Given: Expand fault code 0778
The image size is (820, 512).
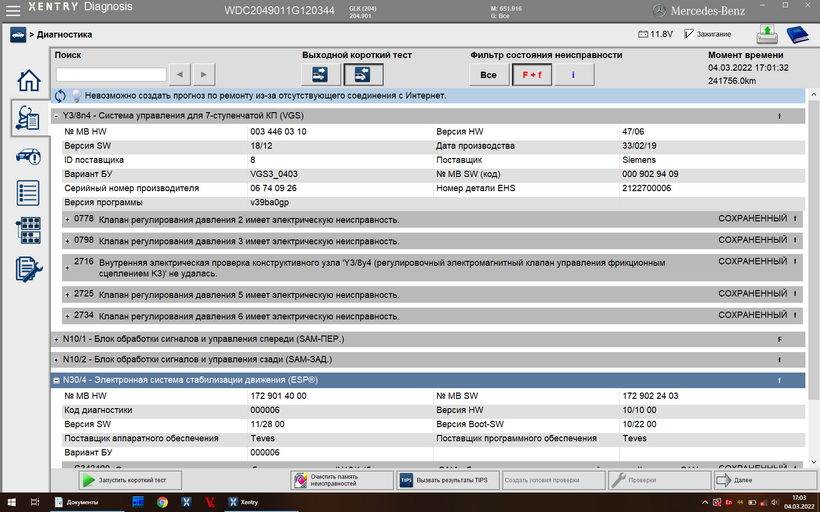Looking at the screenshot, I should (67, 220).
